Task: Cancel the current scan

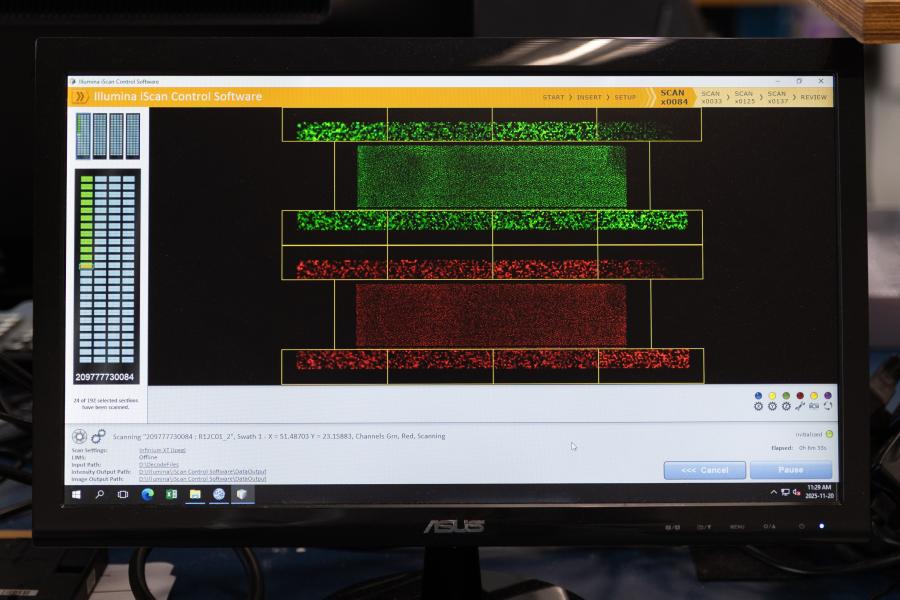Action: (x=705, y=470)
